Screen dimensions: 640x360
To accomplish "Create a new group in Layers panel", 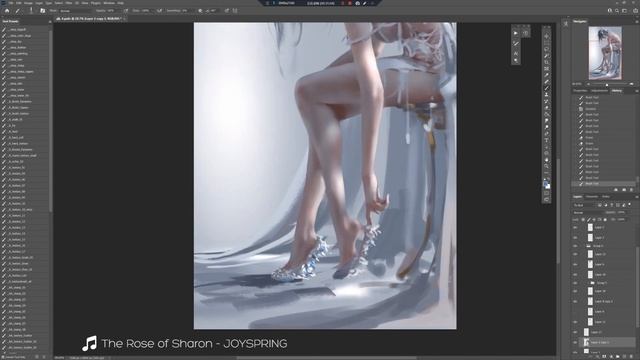I will 618,356.
